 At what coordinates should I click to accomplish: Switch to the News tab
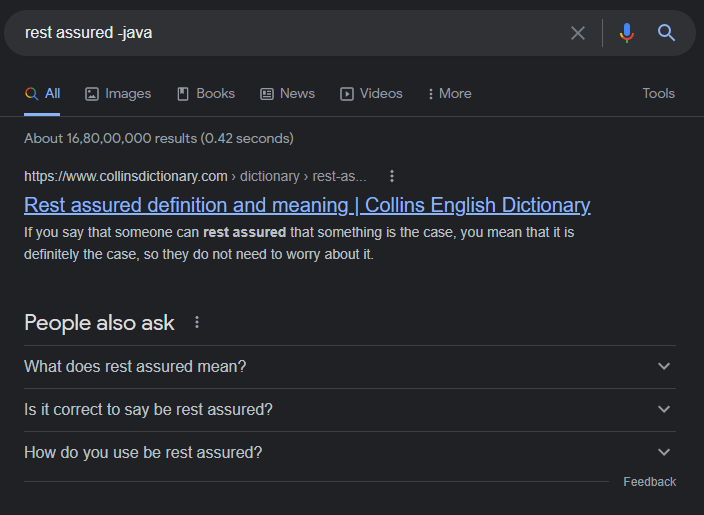pyautogui.click(x=287, y=94)
